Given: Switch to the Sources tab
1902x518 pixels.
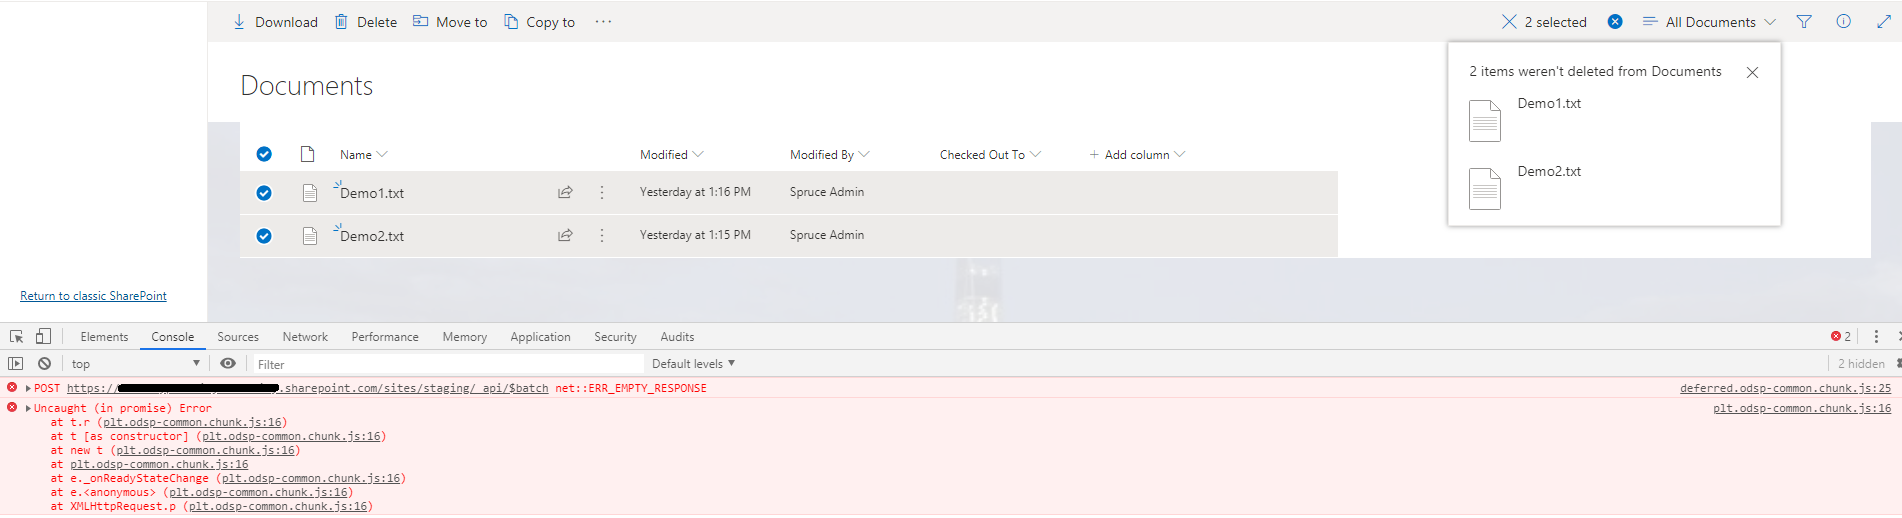Looking at the screenshot, I should coord(238,337).
